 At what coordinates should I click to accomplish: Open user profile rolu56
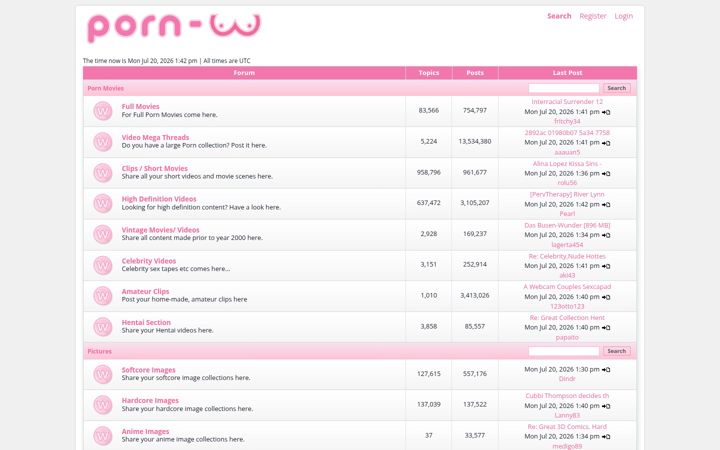pyautogui.click(x=567, y=183)
